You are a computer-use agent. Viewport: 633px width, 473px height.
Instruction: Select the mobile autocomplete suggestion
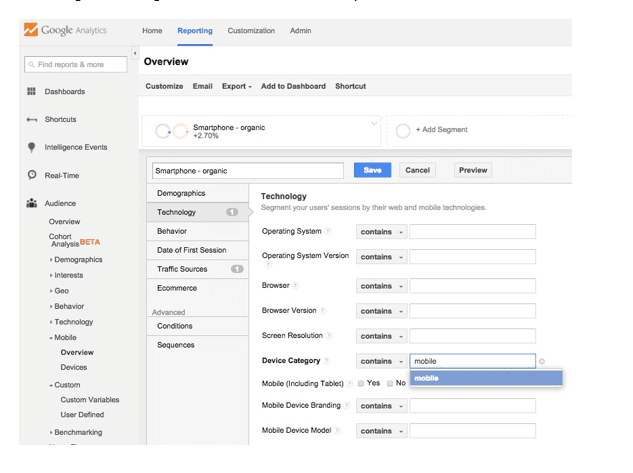[486, 378]
